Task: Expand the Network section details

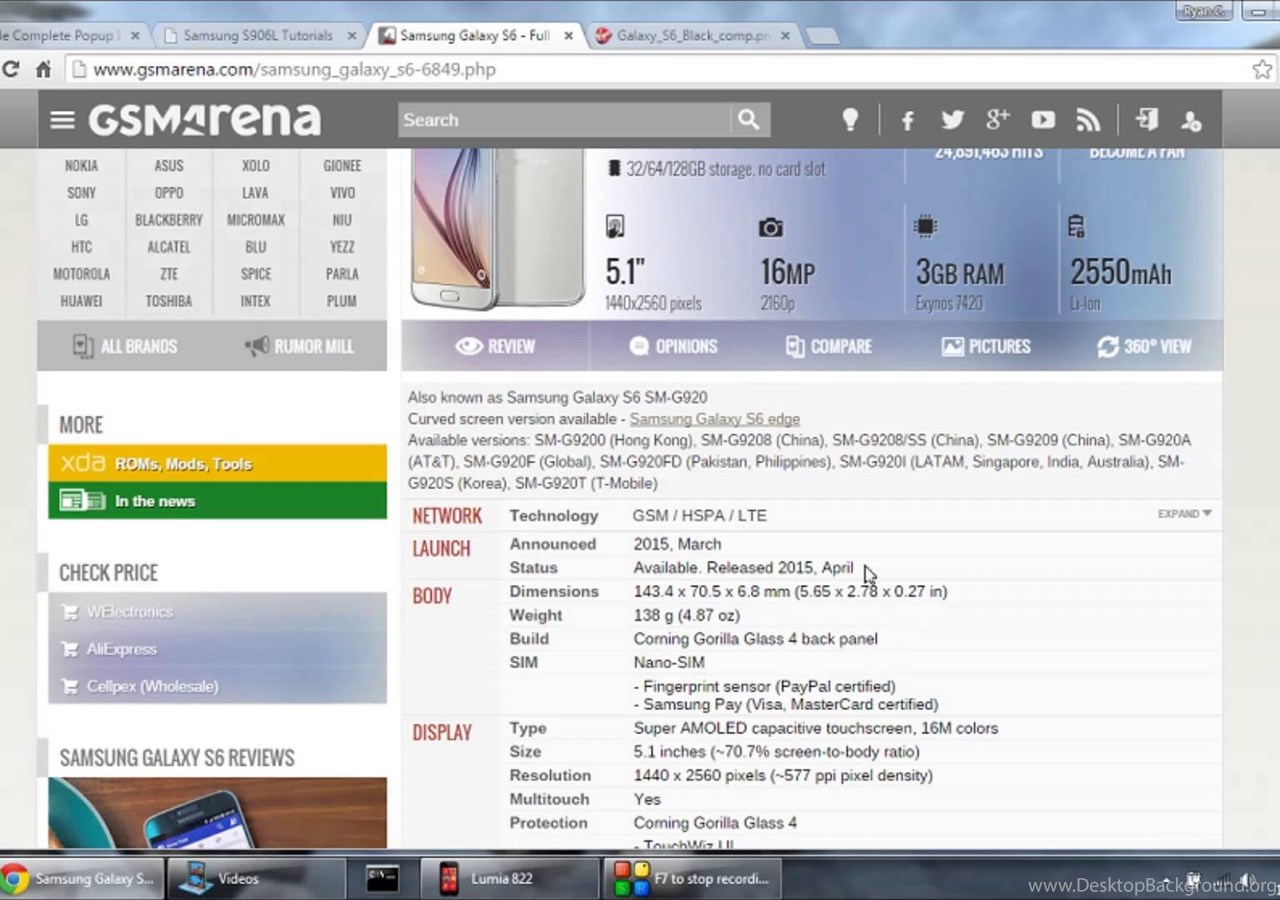Action: [1185, 514]
